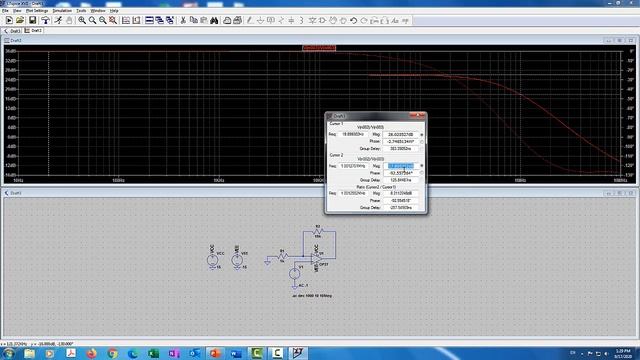Open the Plot Settings menu

pos(37,11)
